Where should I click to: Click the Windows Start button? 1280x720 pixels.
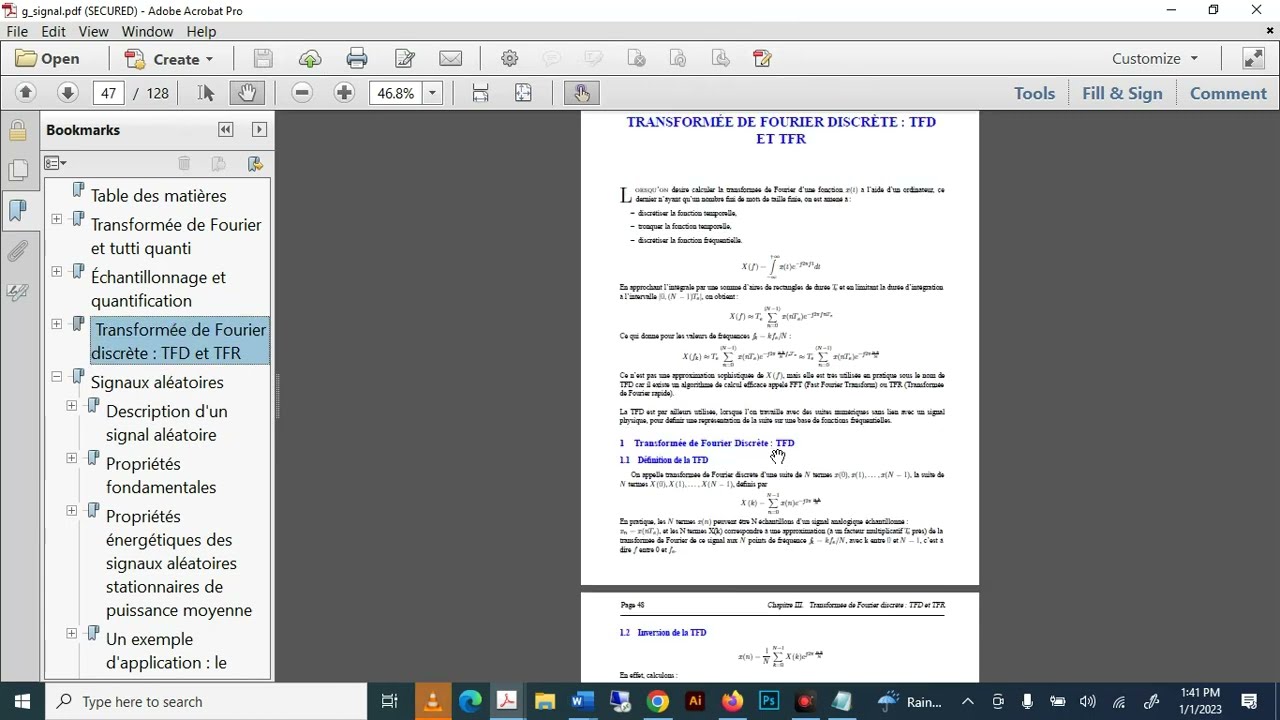tap(22, 701)
